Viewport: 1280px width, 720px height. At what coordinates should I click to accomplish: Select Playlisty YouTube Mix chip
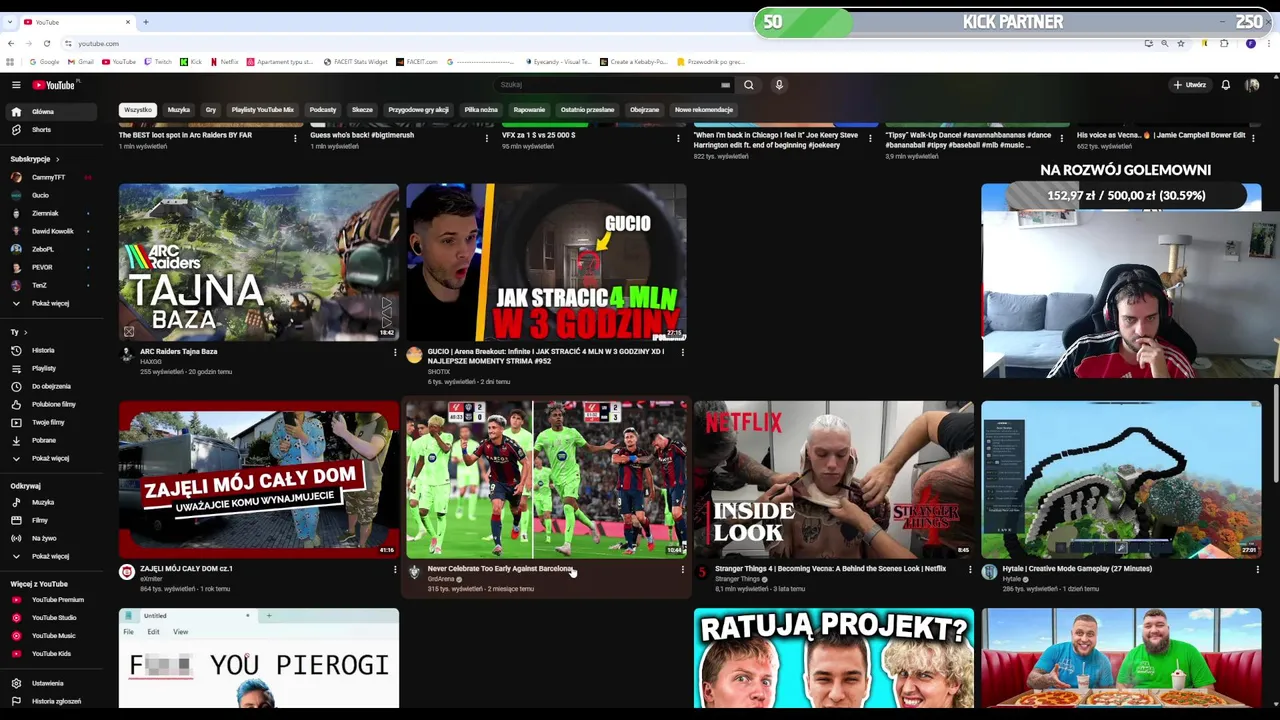click(x=263, y=110)
